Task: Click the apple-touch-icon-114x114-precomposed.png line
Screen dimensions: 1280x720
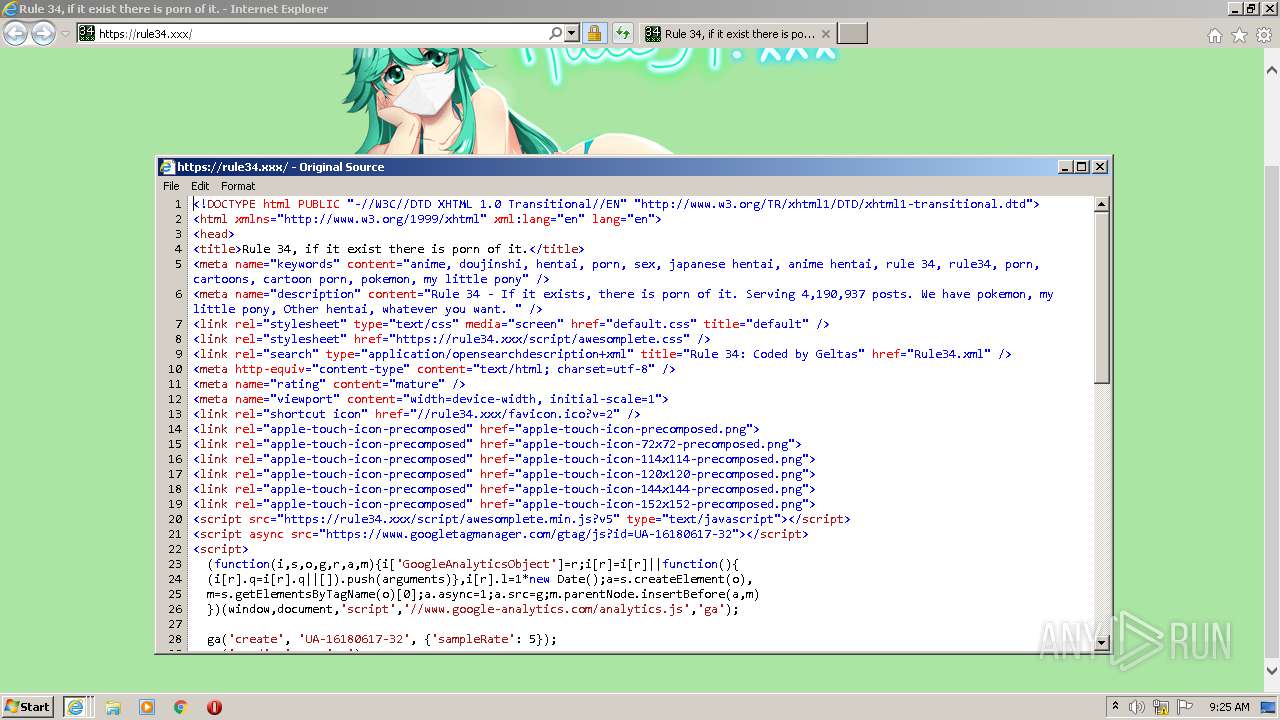Action: 504,459
